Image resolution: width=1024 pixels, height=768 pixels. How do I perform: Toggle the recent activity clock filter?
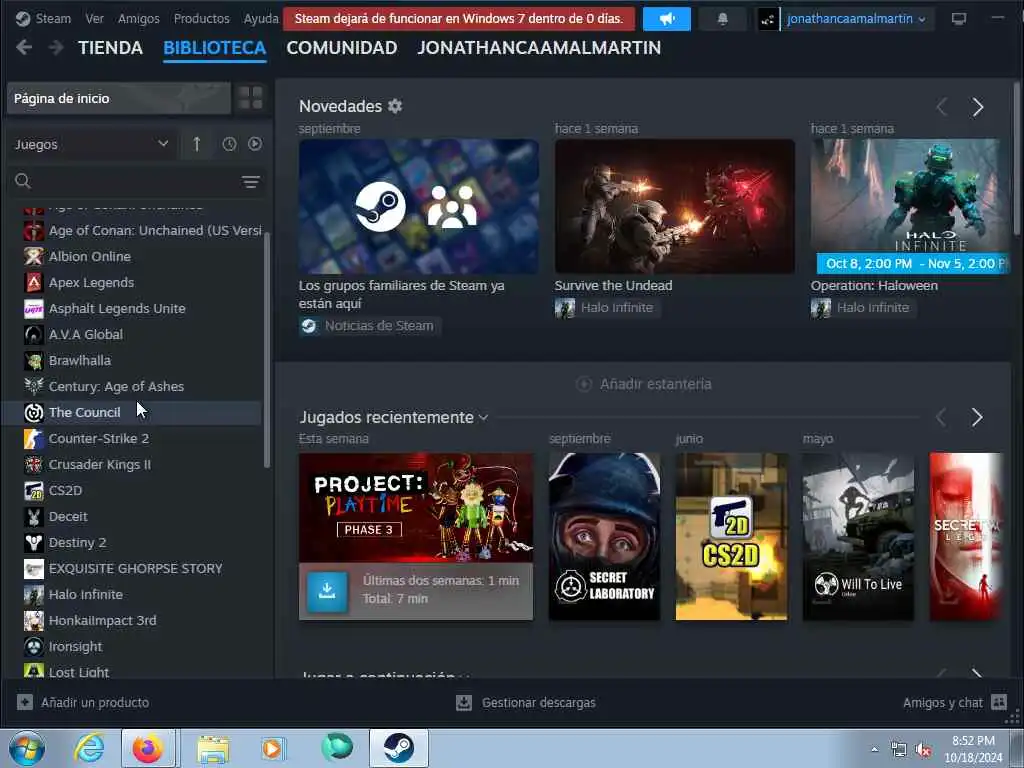tap(229, 144)
